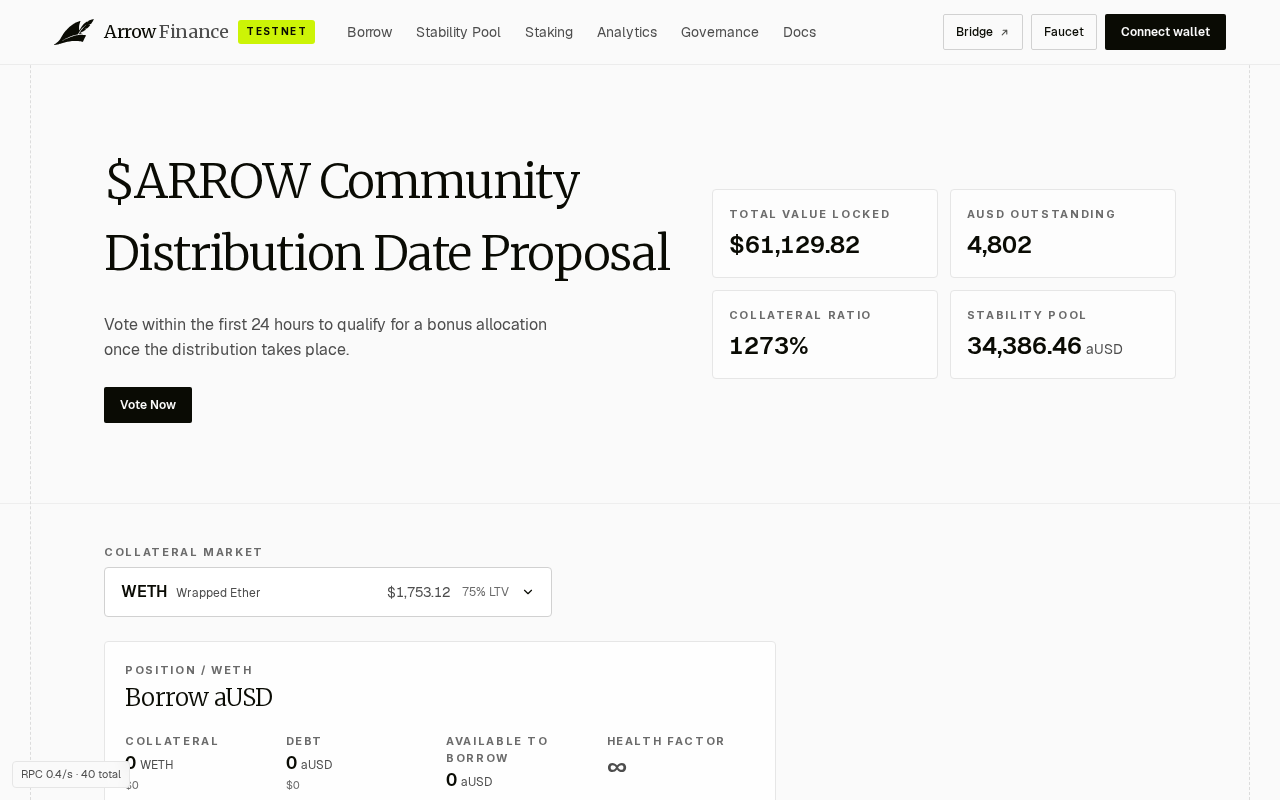Click the "Wrapped Ether" token name
The height and width of the screenshot is (800, 1280).
(x=218, y=593)
